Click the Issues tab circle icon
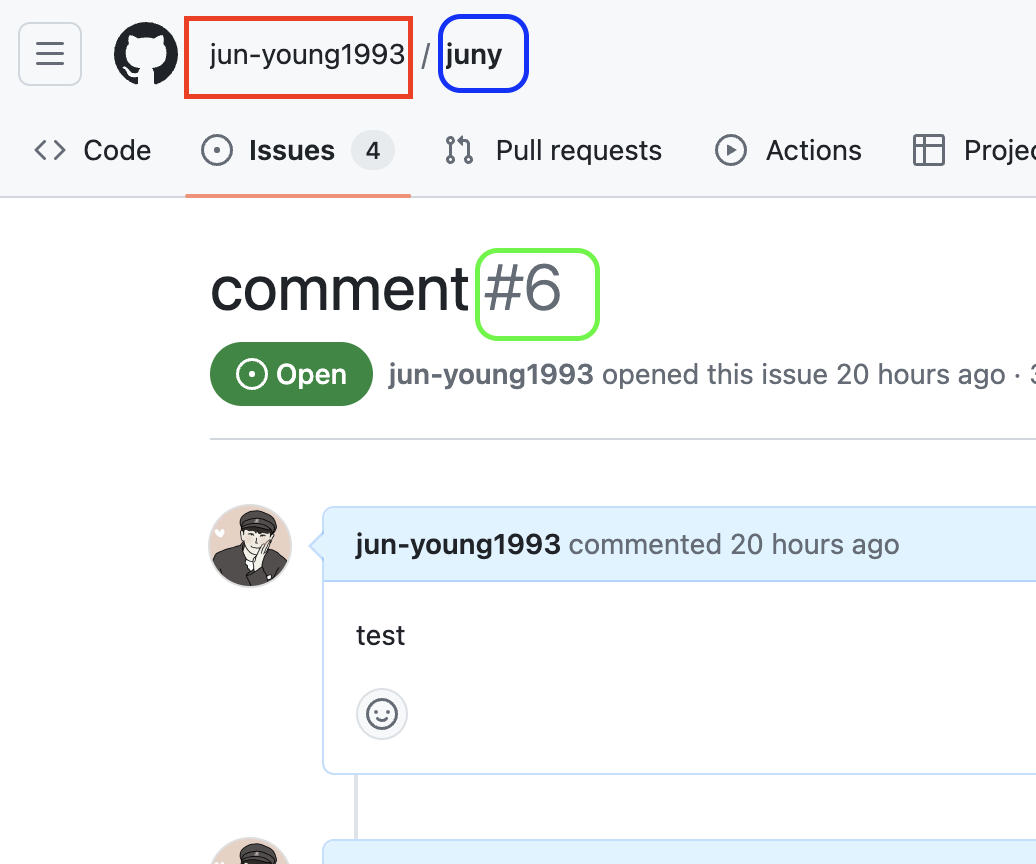Image resolution: width=1036 pixels, height=864 pixels. click(217, 150)
